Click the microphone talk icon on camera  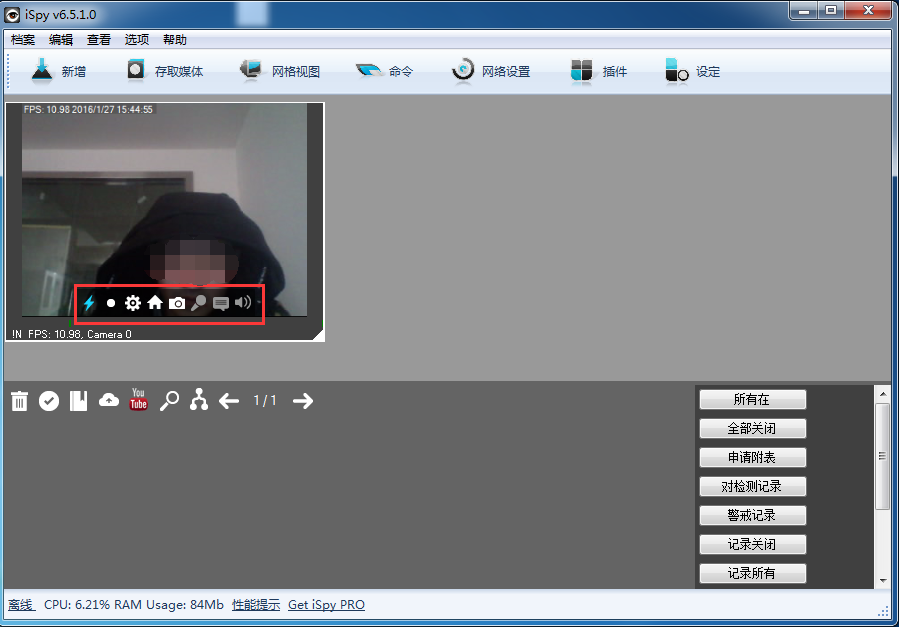click(198, 303)
